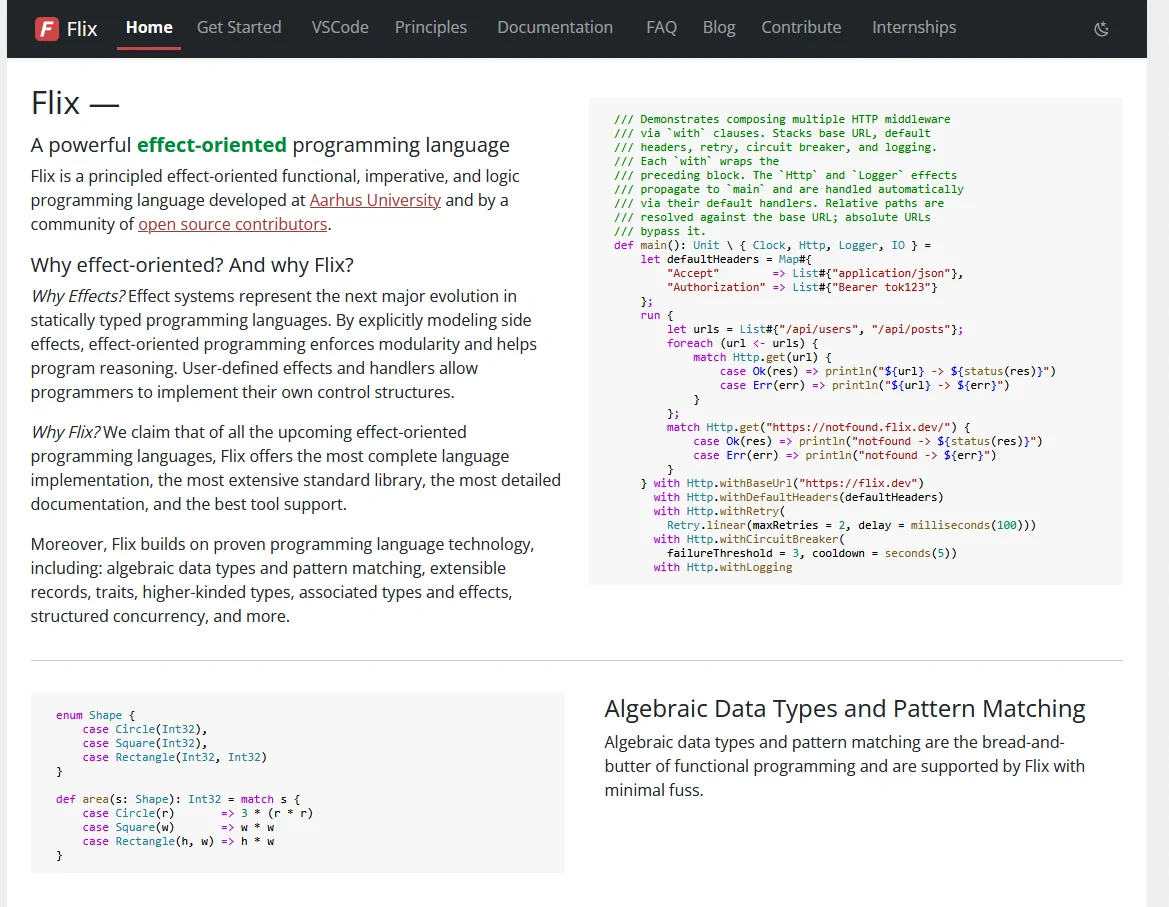Screen dimensions: 1169x907
Task: Follow the Aarhus University link
Action: (x=375, y=200)
